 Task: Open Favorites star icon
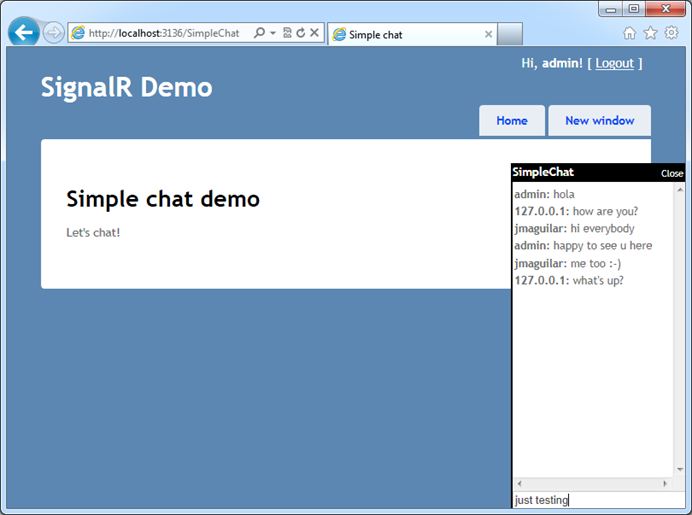[650, 33]
